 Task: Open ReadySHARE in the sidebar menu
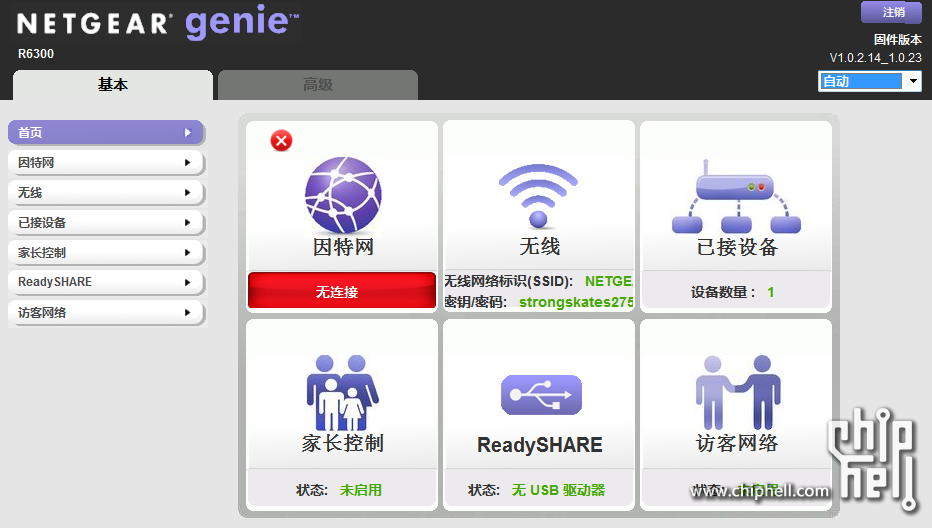pyautogui.click(x=106, y=282)
